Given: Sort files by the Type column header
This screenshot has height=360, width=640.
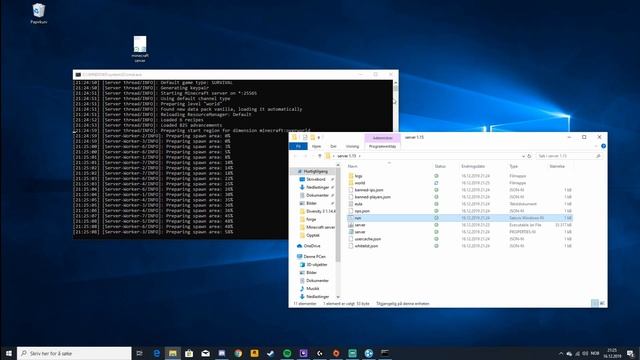Looking at the screenshot, I should point(513,166).
